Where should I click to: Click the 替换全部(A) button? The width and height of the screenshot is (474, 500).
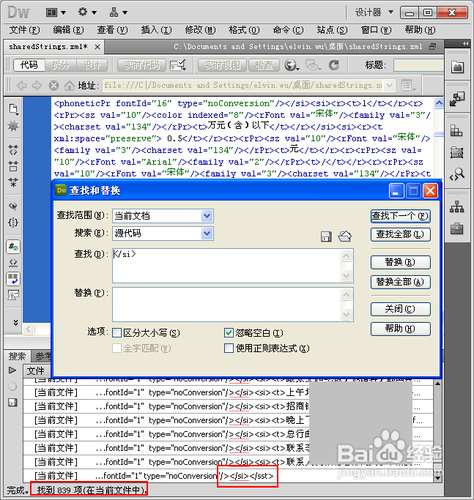coord(400,282)
